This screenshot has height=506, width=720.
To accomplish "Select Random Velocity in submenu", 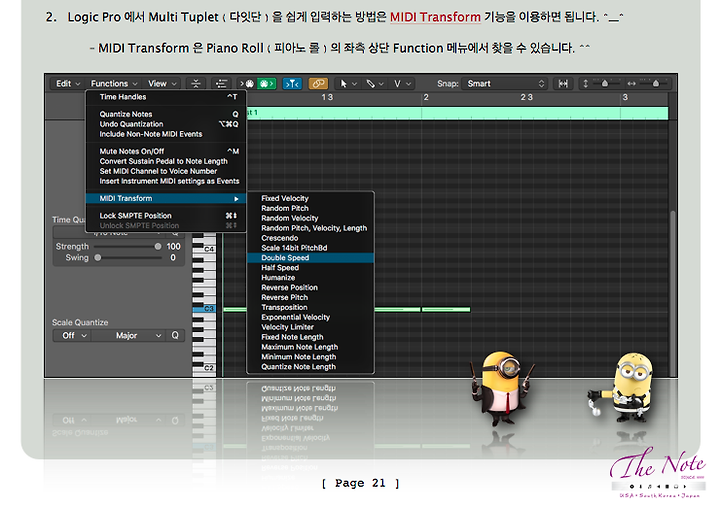I will (310, 218).
